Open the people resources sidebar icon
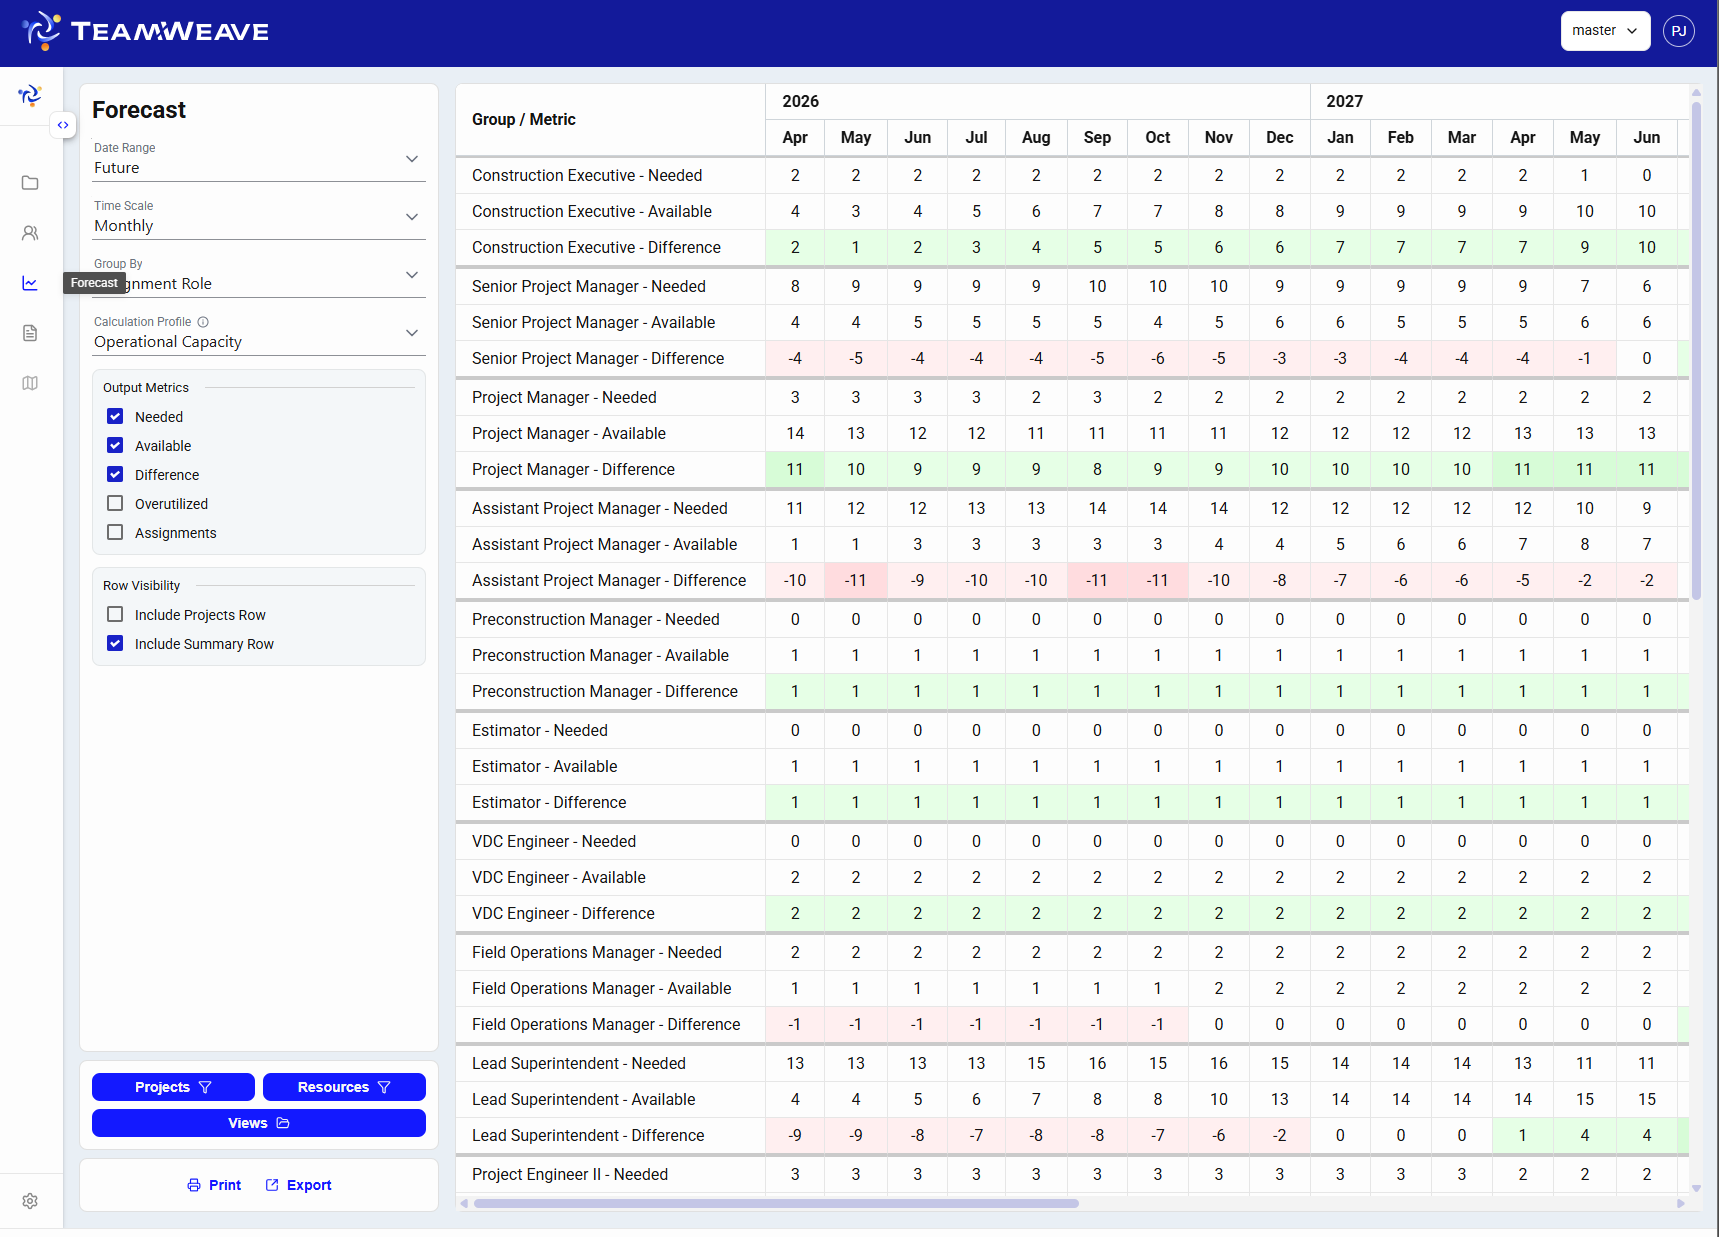 30,233
